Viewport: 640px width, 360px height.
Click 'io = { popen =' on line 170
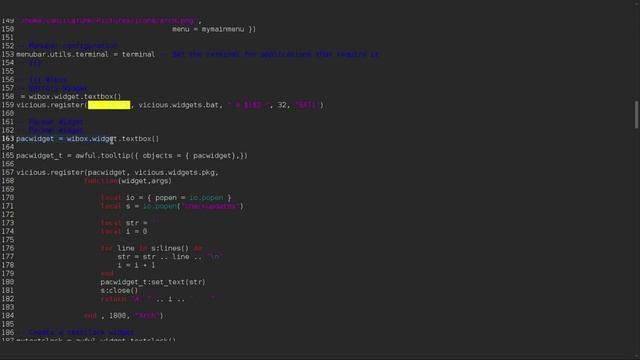[155, 198]
